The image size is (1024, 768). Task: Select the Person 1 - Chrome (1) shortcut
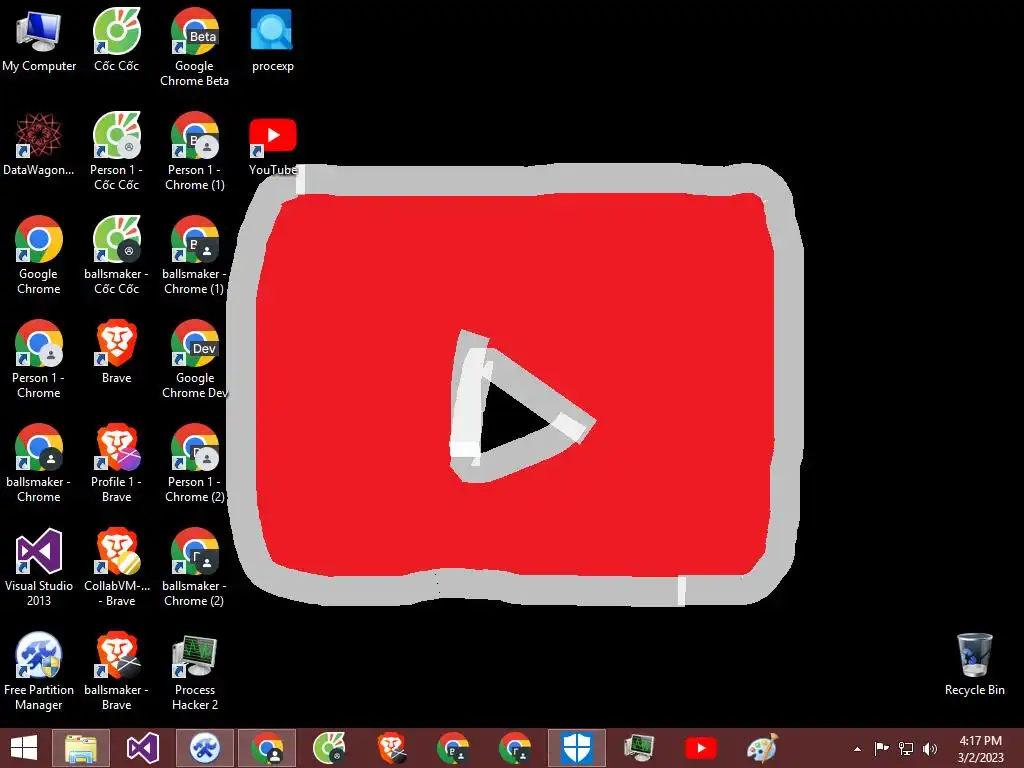coord(194,151)
